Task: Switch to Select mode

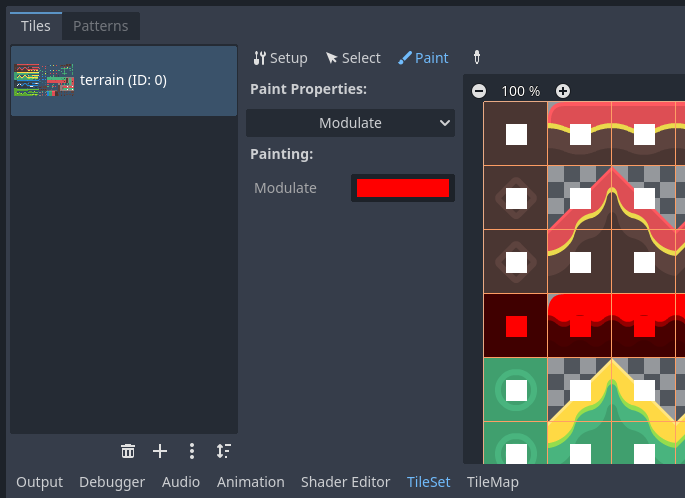Action: point(353,58)
